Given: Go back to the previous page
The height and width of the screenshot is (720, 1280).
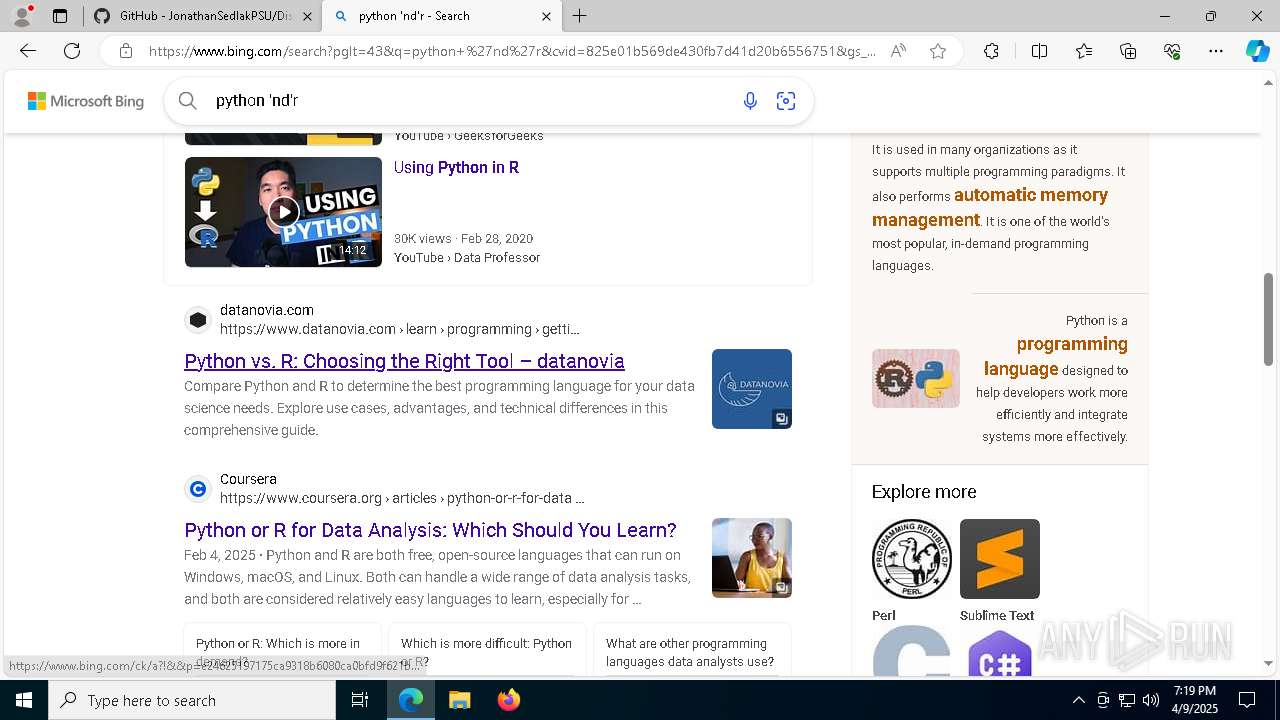Looking at the screenshot, I should 28,51.
